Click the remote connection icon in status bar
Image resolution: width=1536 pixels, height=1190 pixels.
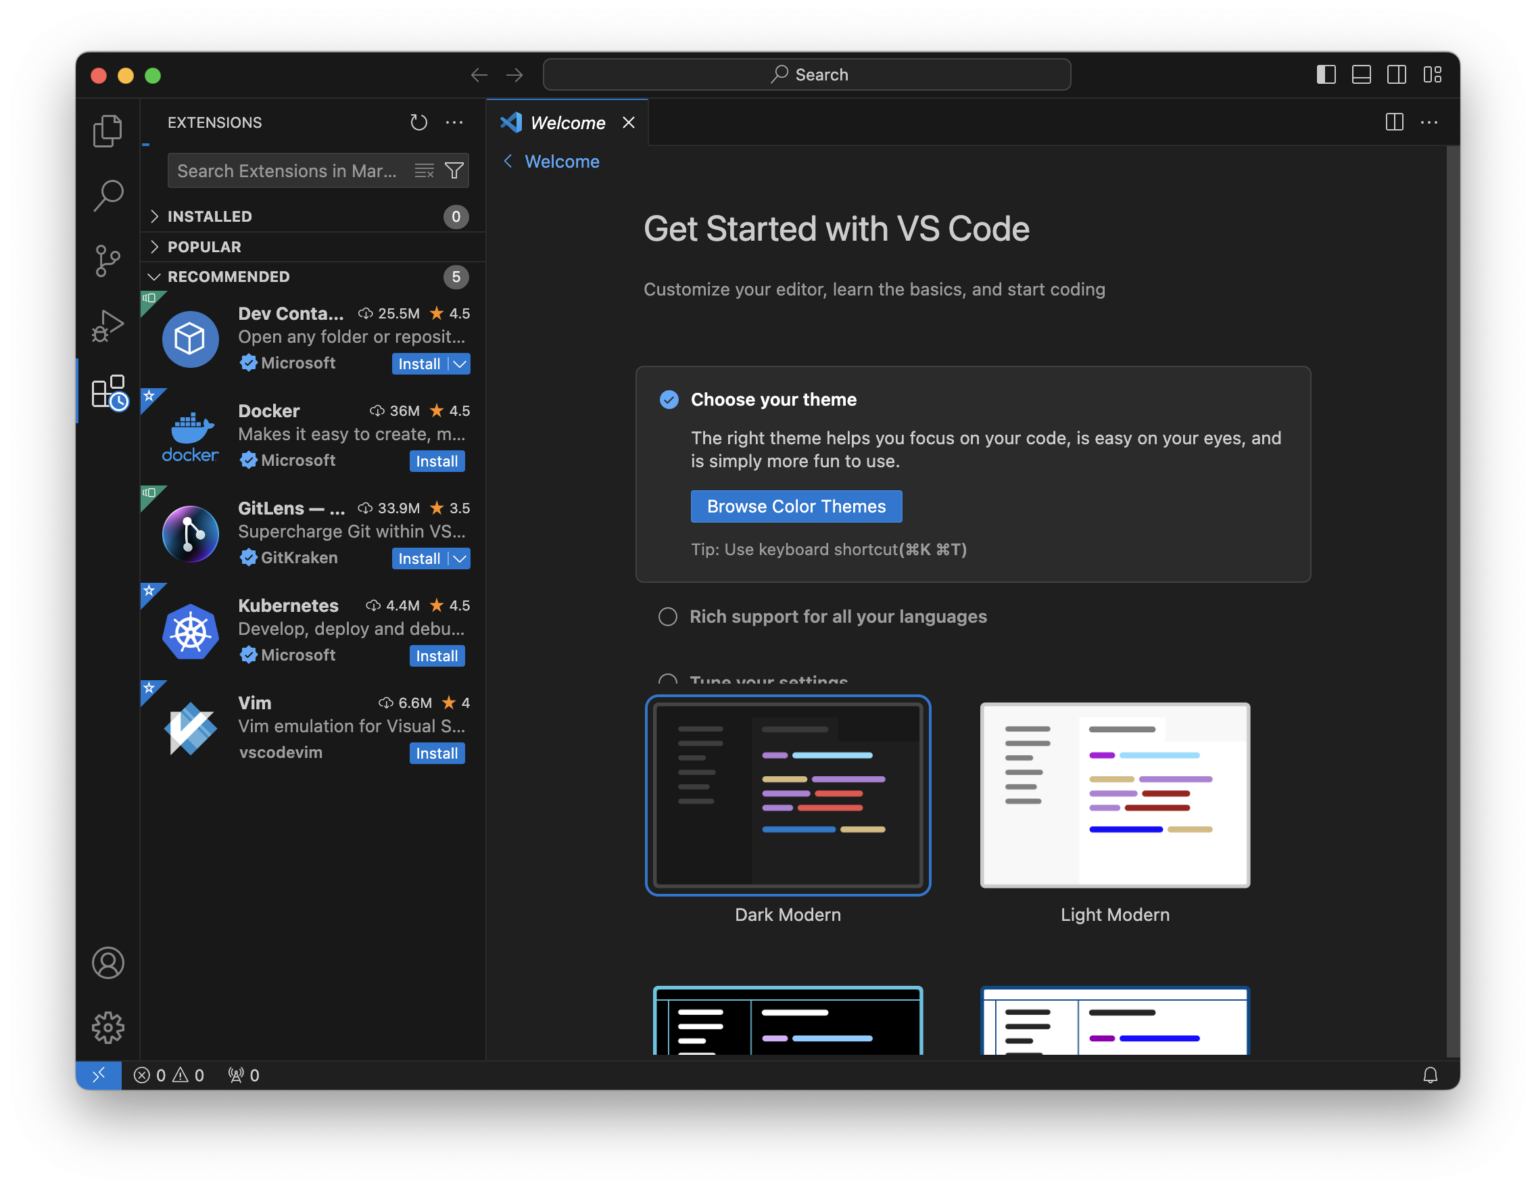[97, 1074]
